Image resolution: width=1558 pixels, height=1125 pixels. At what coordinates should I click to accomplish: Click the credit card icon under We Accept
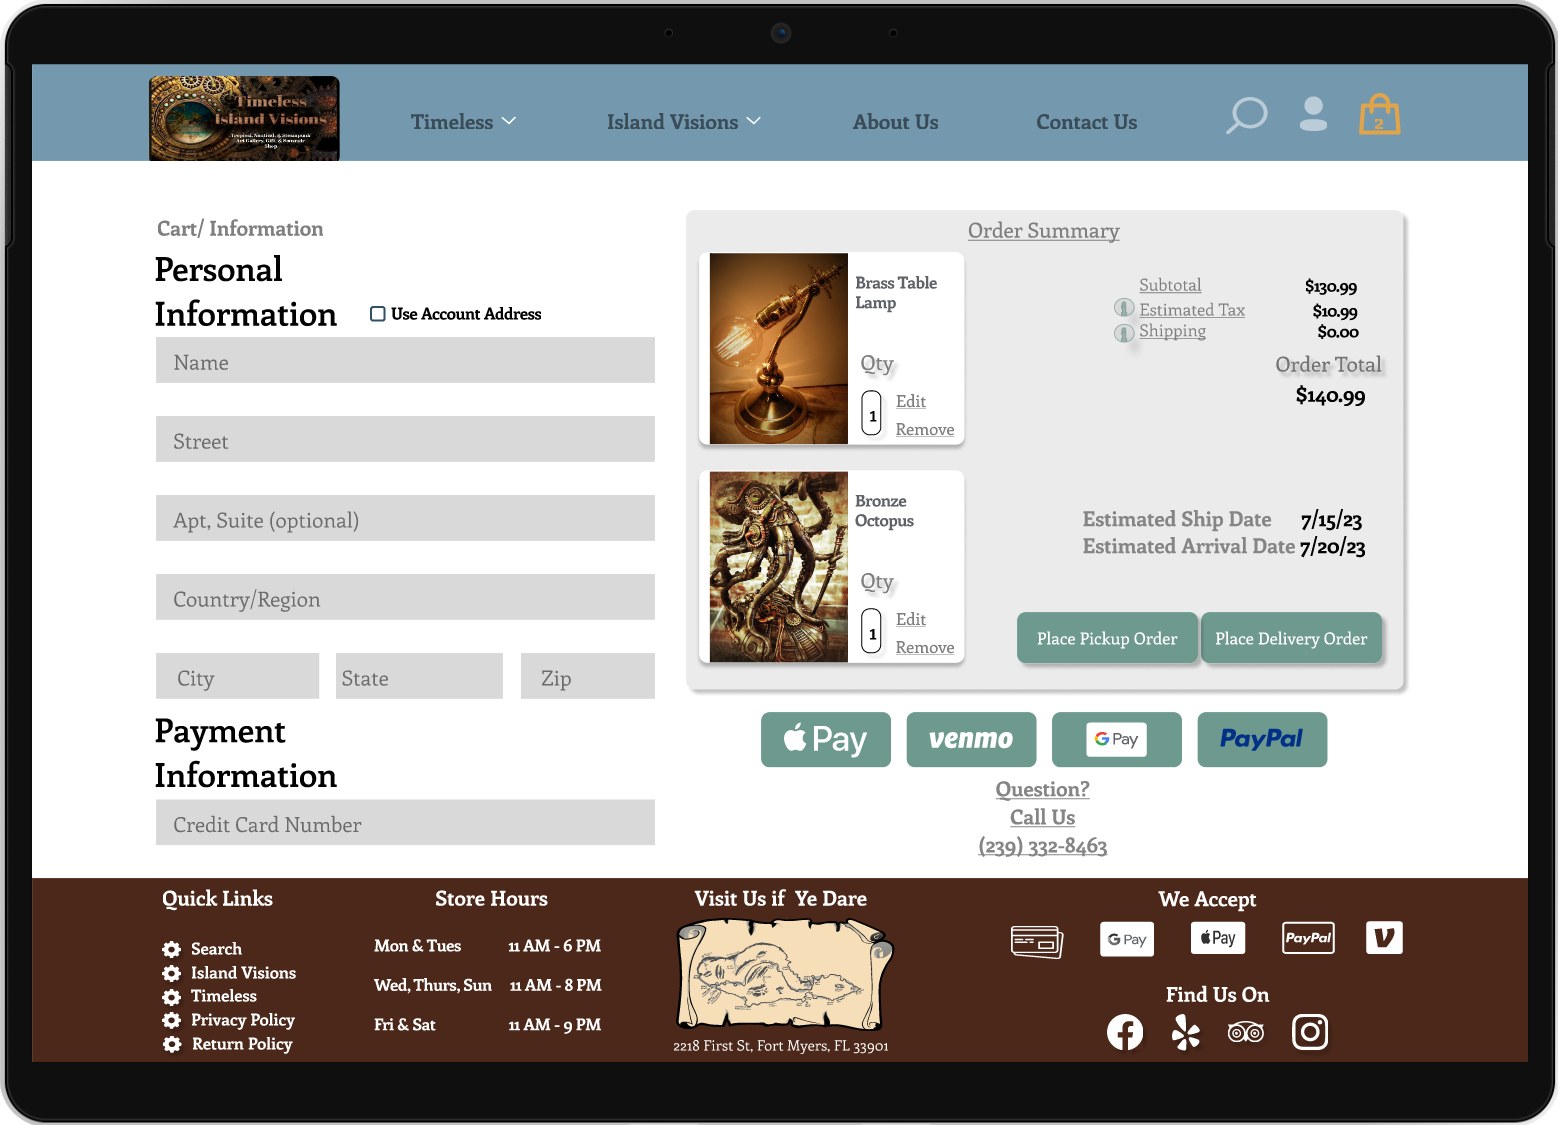point(1036,941)
